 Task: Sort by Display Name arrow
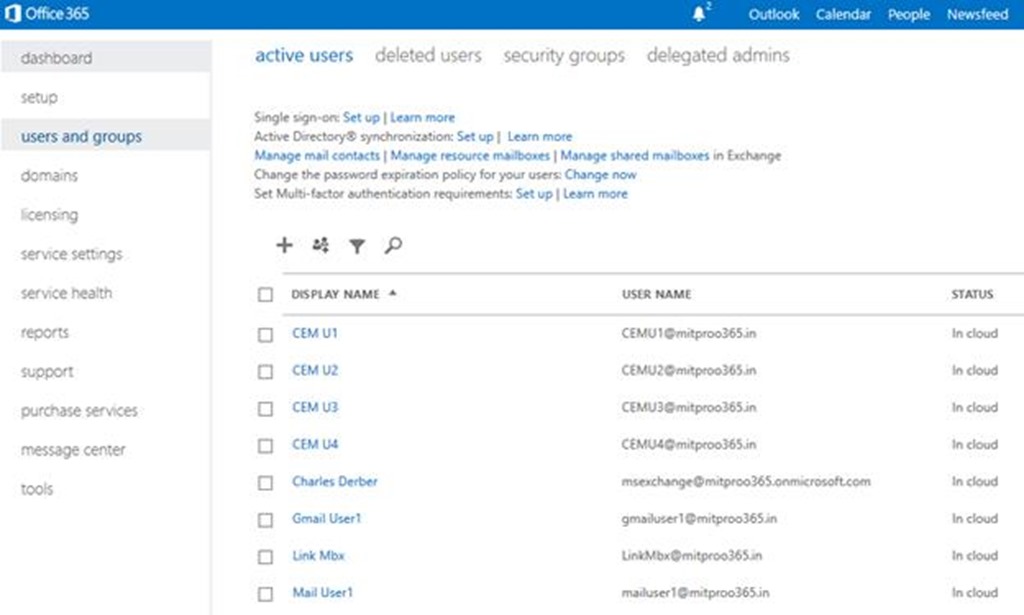[x=392, y=293]
